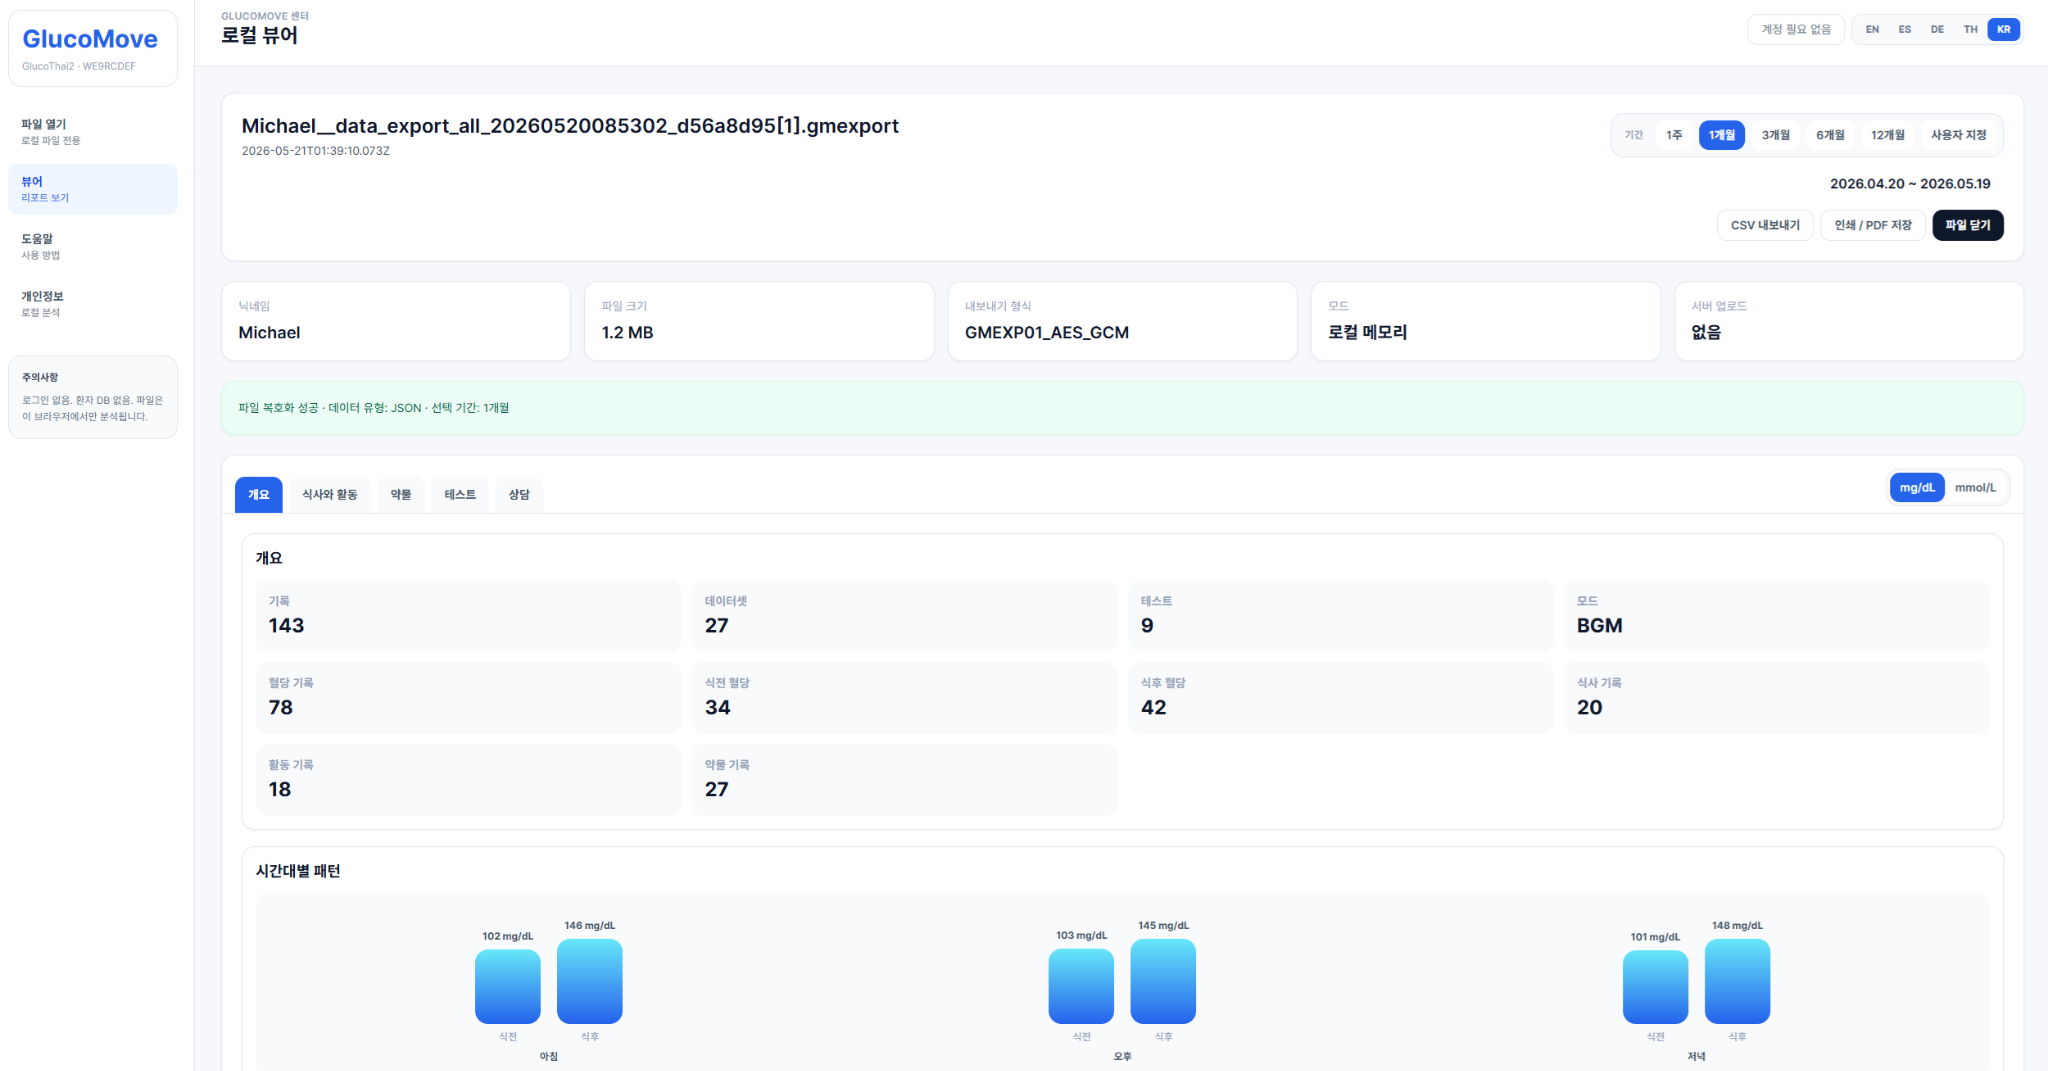Click the 모드 BGM stat card

point(1777,616)
